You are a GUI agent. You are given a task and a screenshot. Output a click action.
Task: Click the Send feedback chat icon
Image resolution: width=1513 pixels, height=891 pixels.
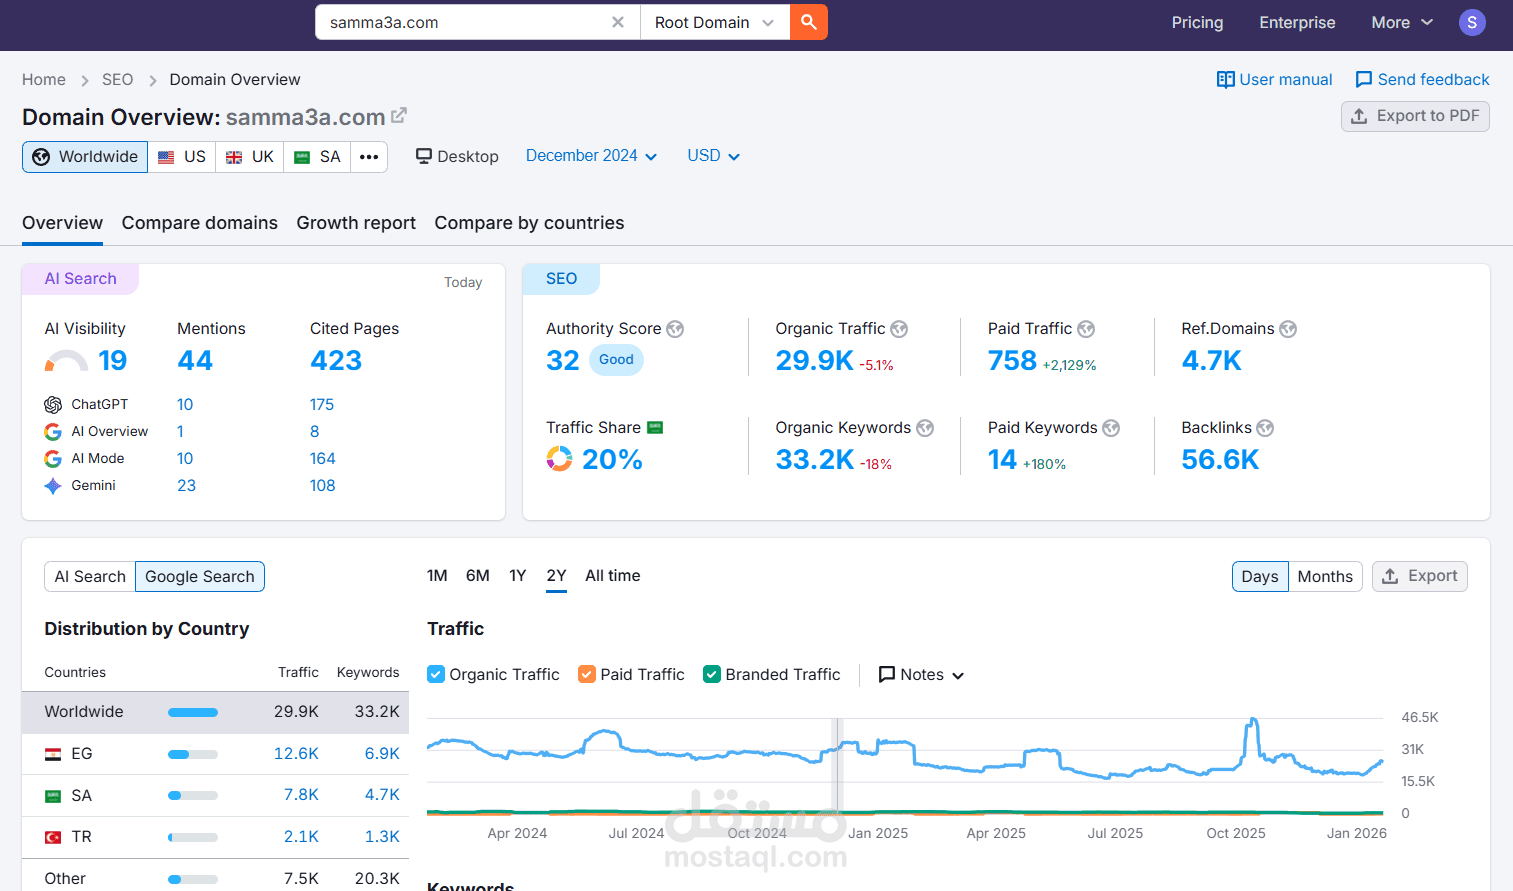[1363, 79]
